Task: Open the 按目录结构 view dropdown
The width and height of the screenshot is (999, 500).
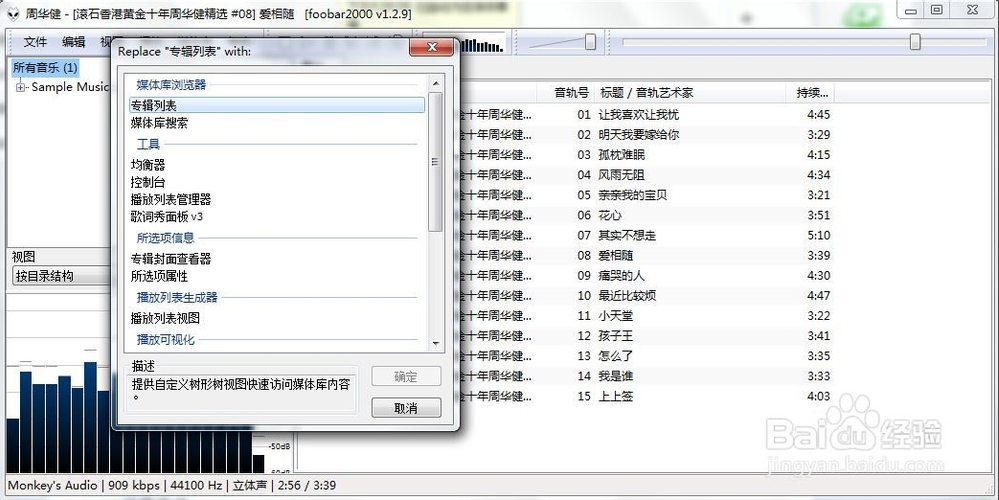Action: pos(61,276)
